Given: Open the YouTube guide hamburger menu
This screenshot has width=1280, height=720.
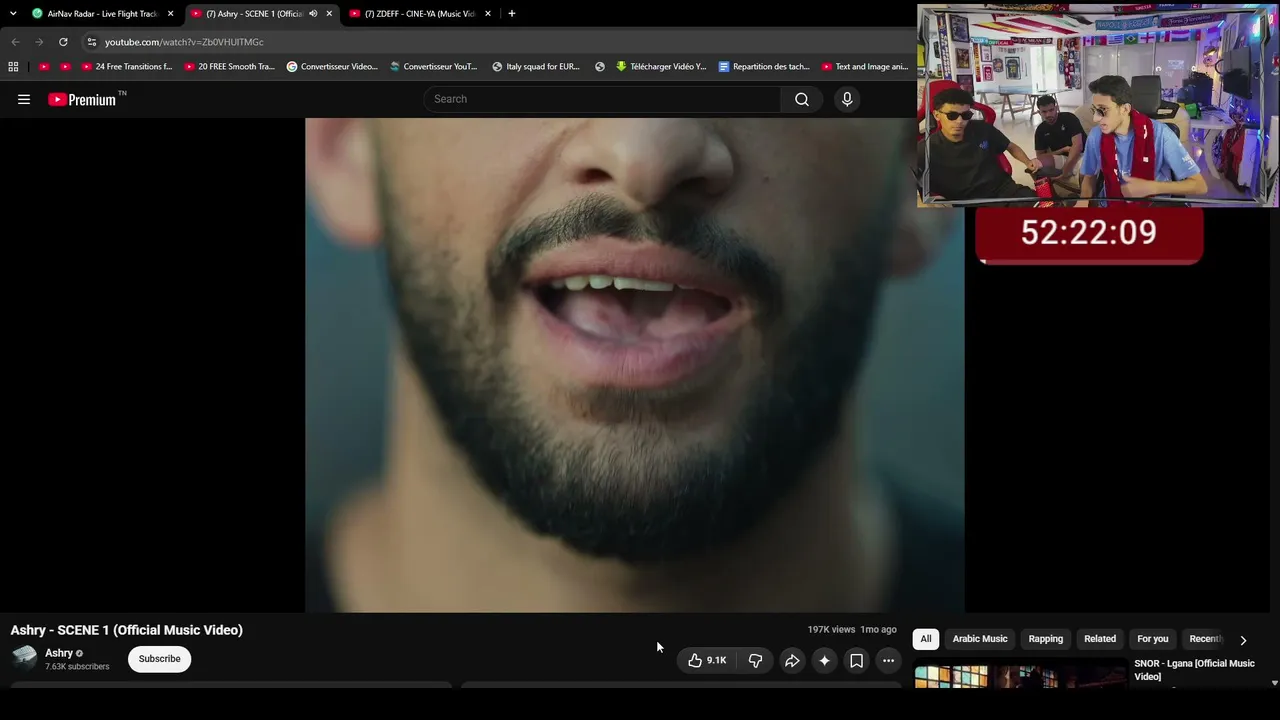Looking at the screenshot, I should (24, 99).
